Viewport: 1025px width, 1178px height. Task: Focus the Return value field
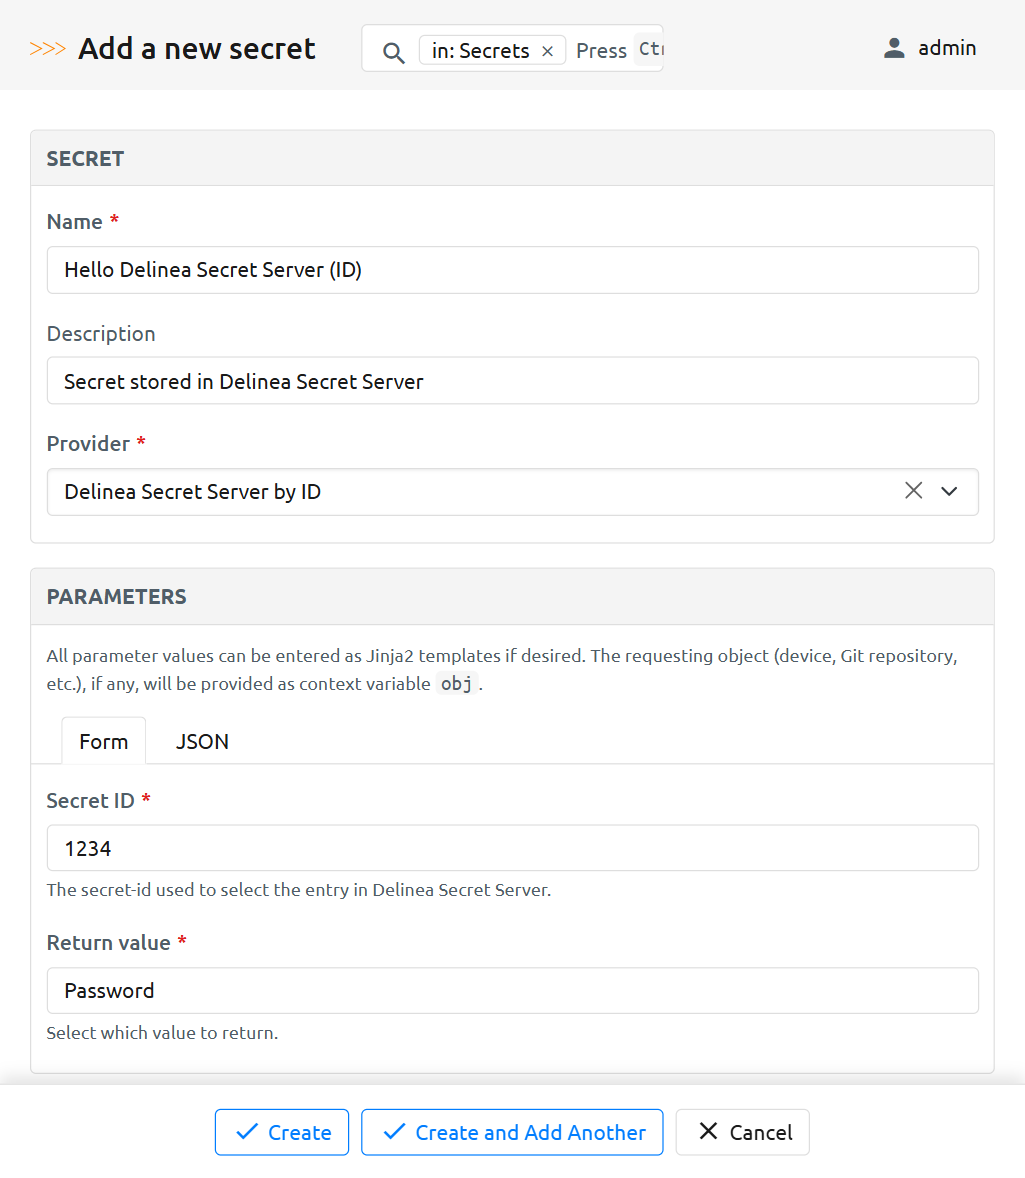512,990
